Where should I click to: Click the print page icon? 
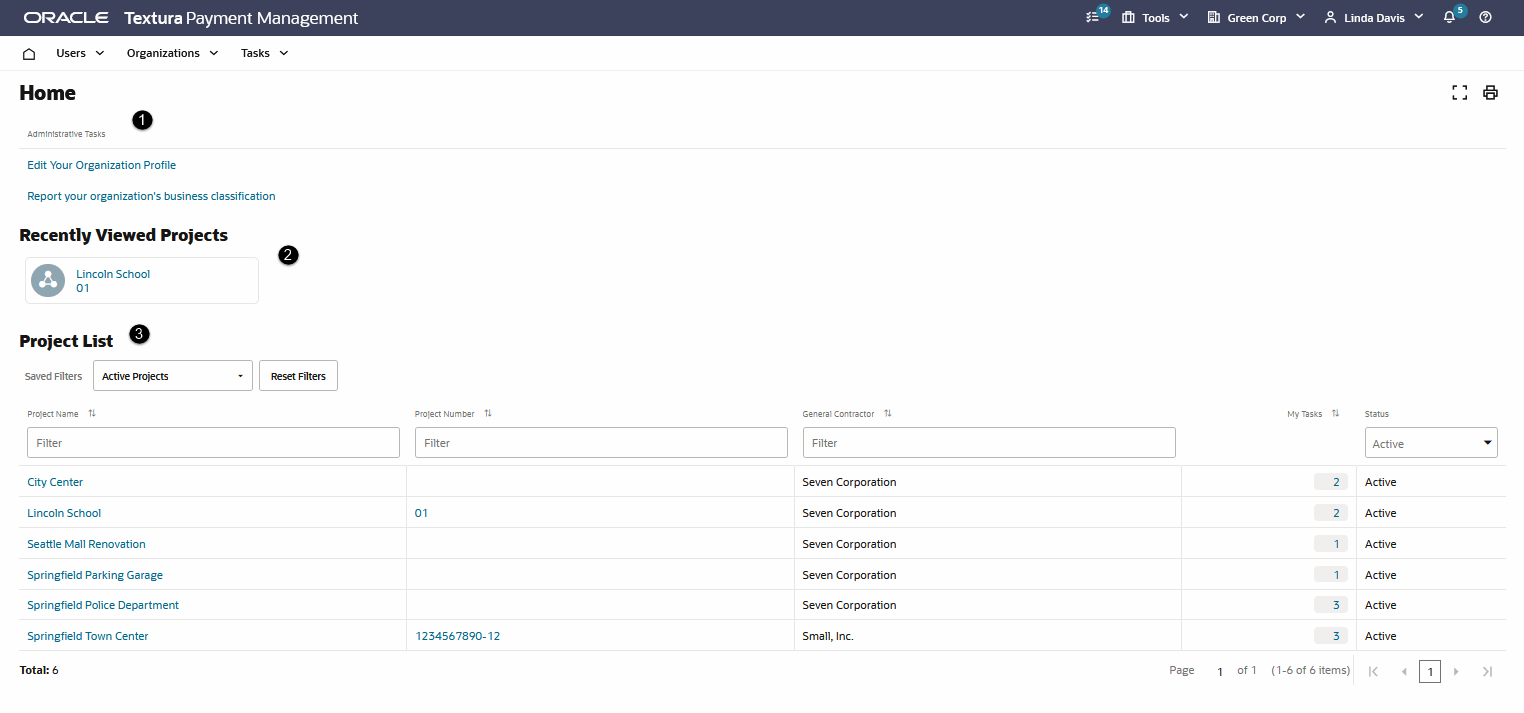pyautogui.click(x=1490, y=93)
